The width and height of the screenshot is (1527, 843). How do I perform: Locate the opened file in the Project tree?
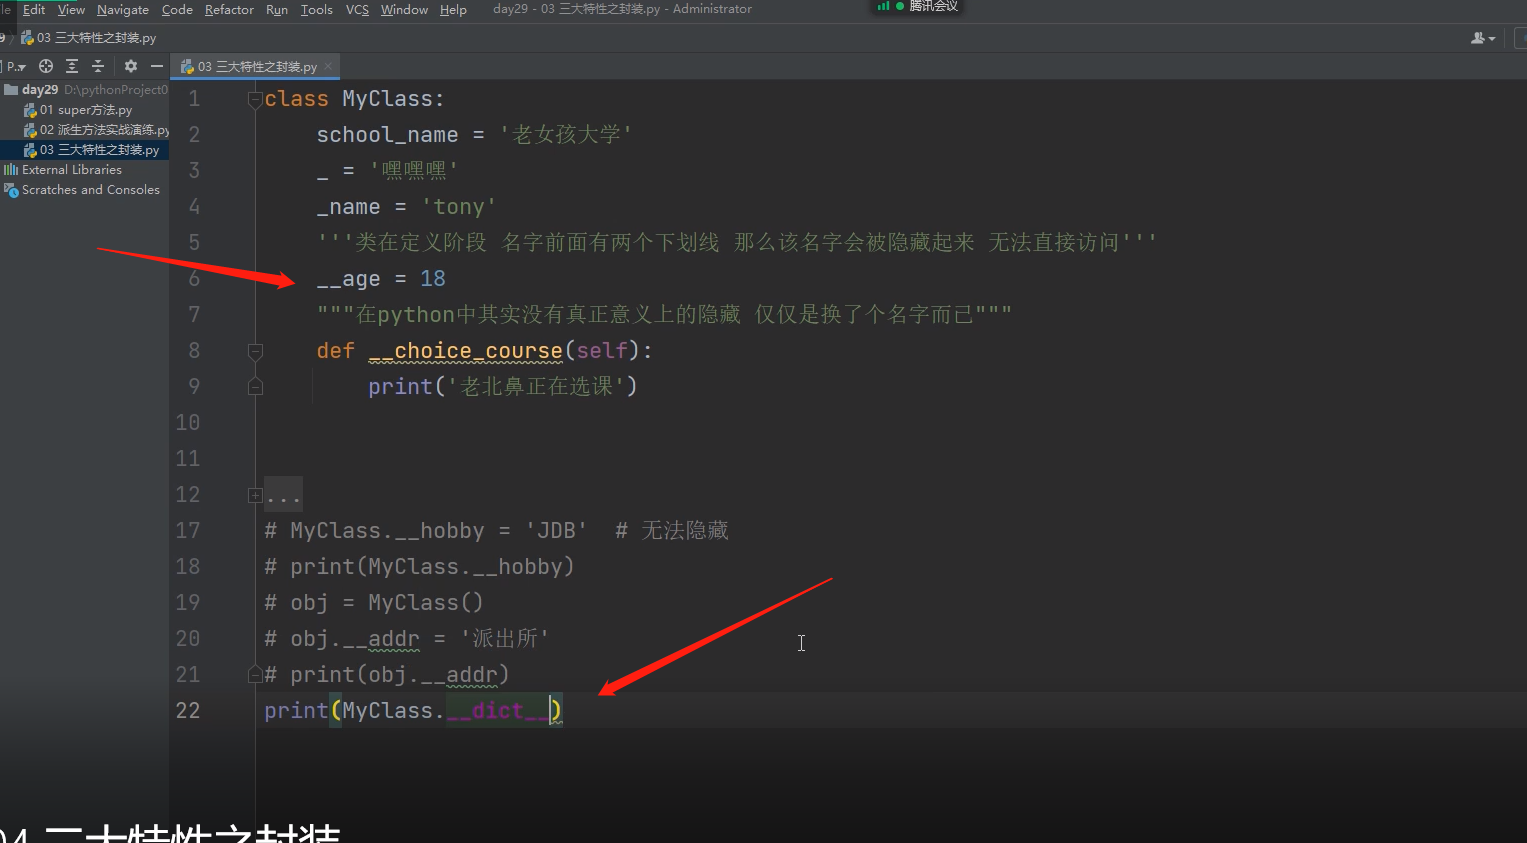(x=46, y=66)
